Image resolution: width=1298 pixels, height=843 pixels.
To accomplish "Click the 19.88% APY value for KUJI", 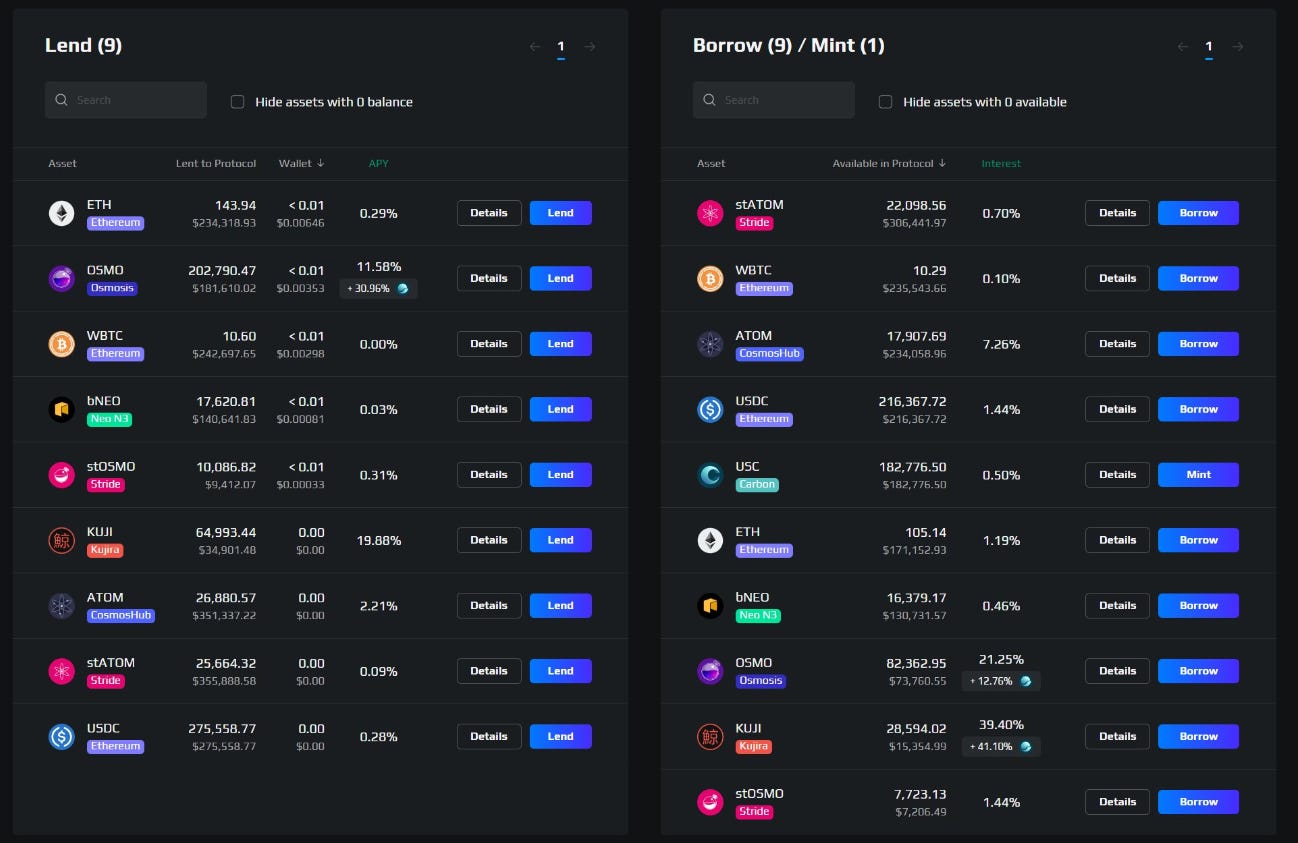I will [379, 540].
